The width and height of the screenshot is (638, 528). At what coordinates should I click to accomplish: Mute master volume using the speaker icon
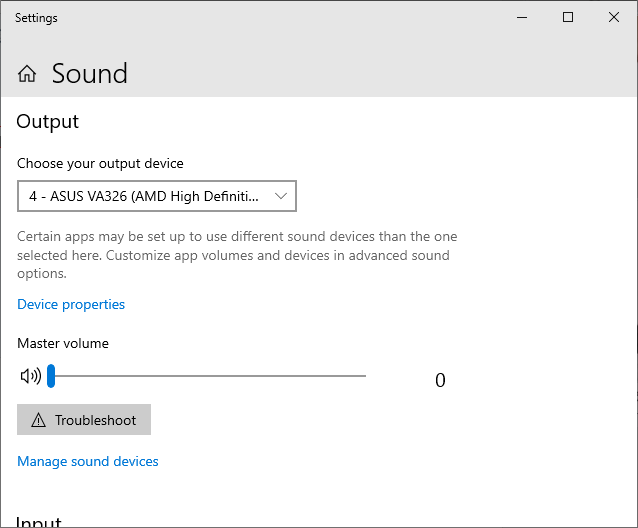click(x=30, y=376)
